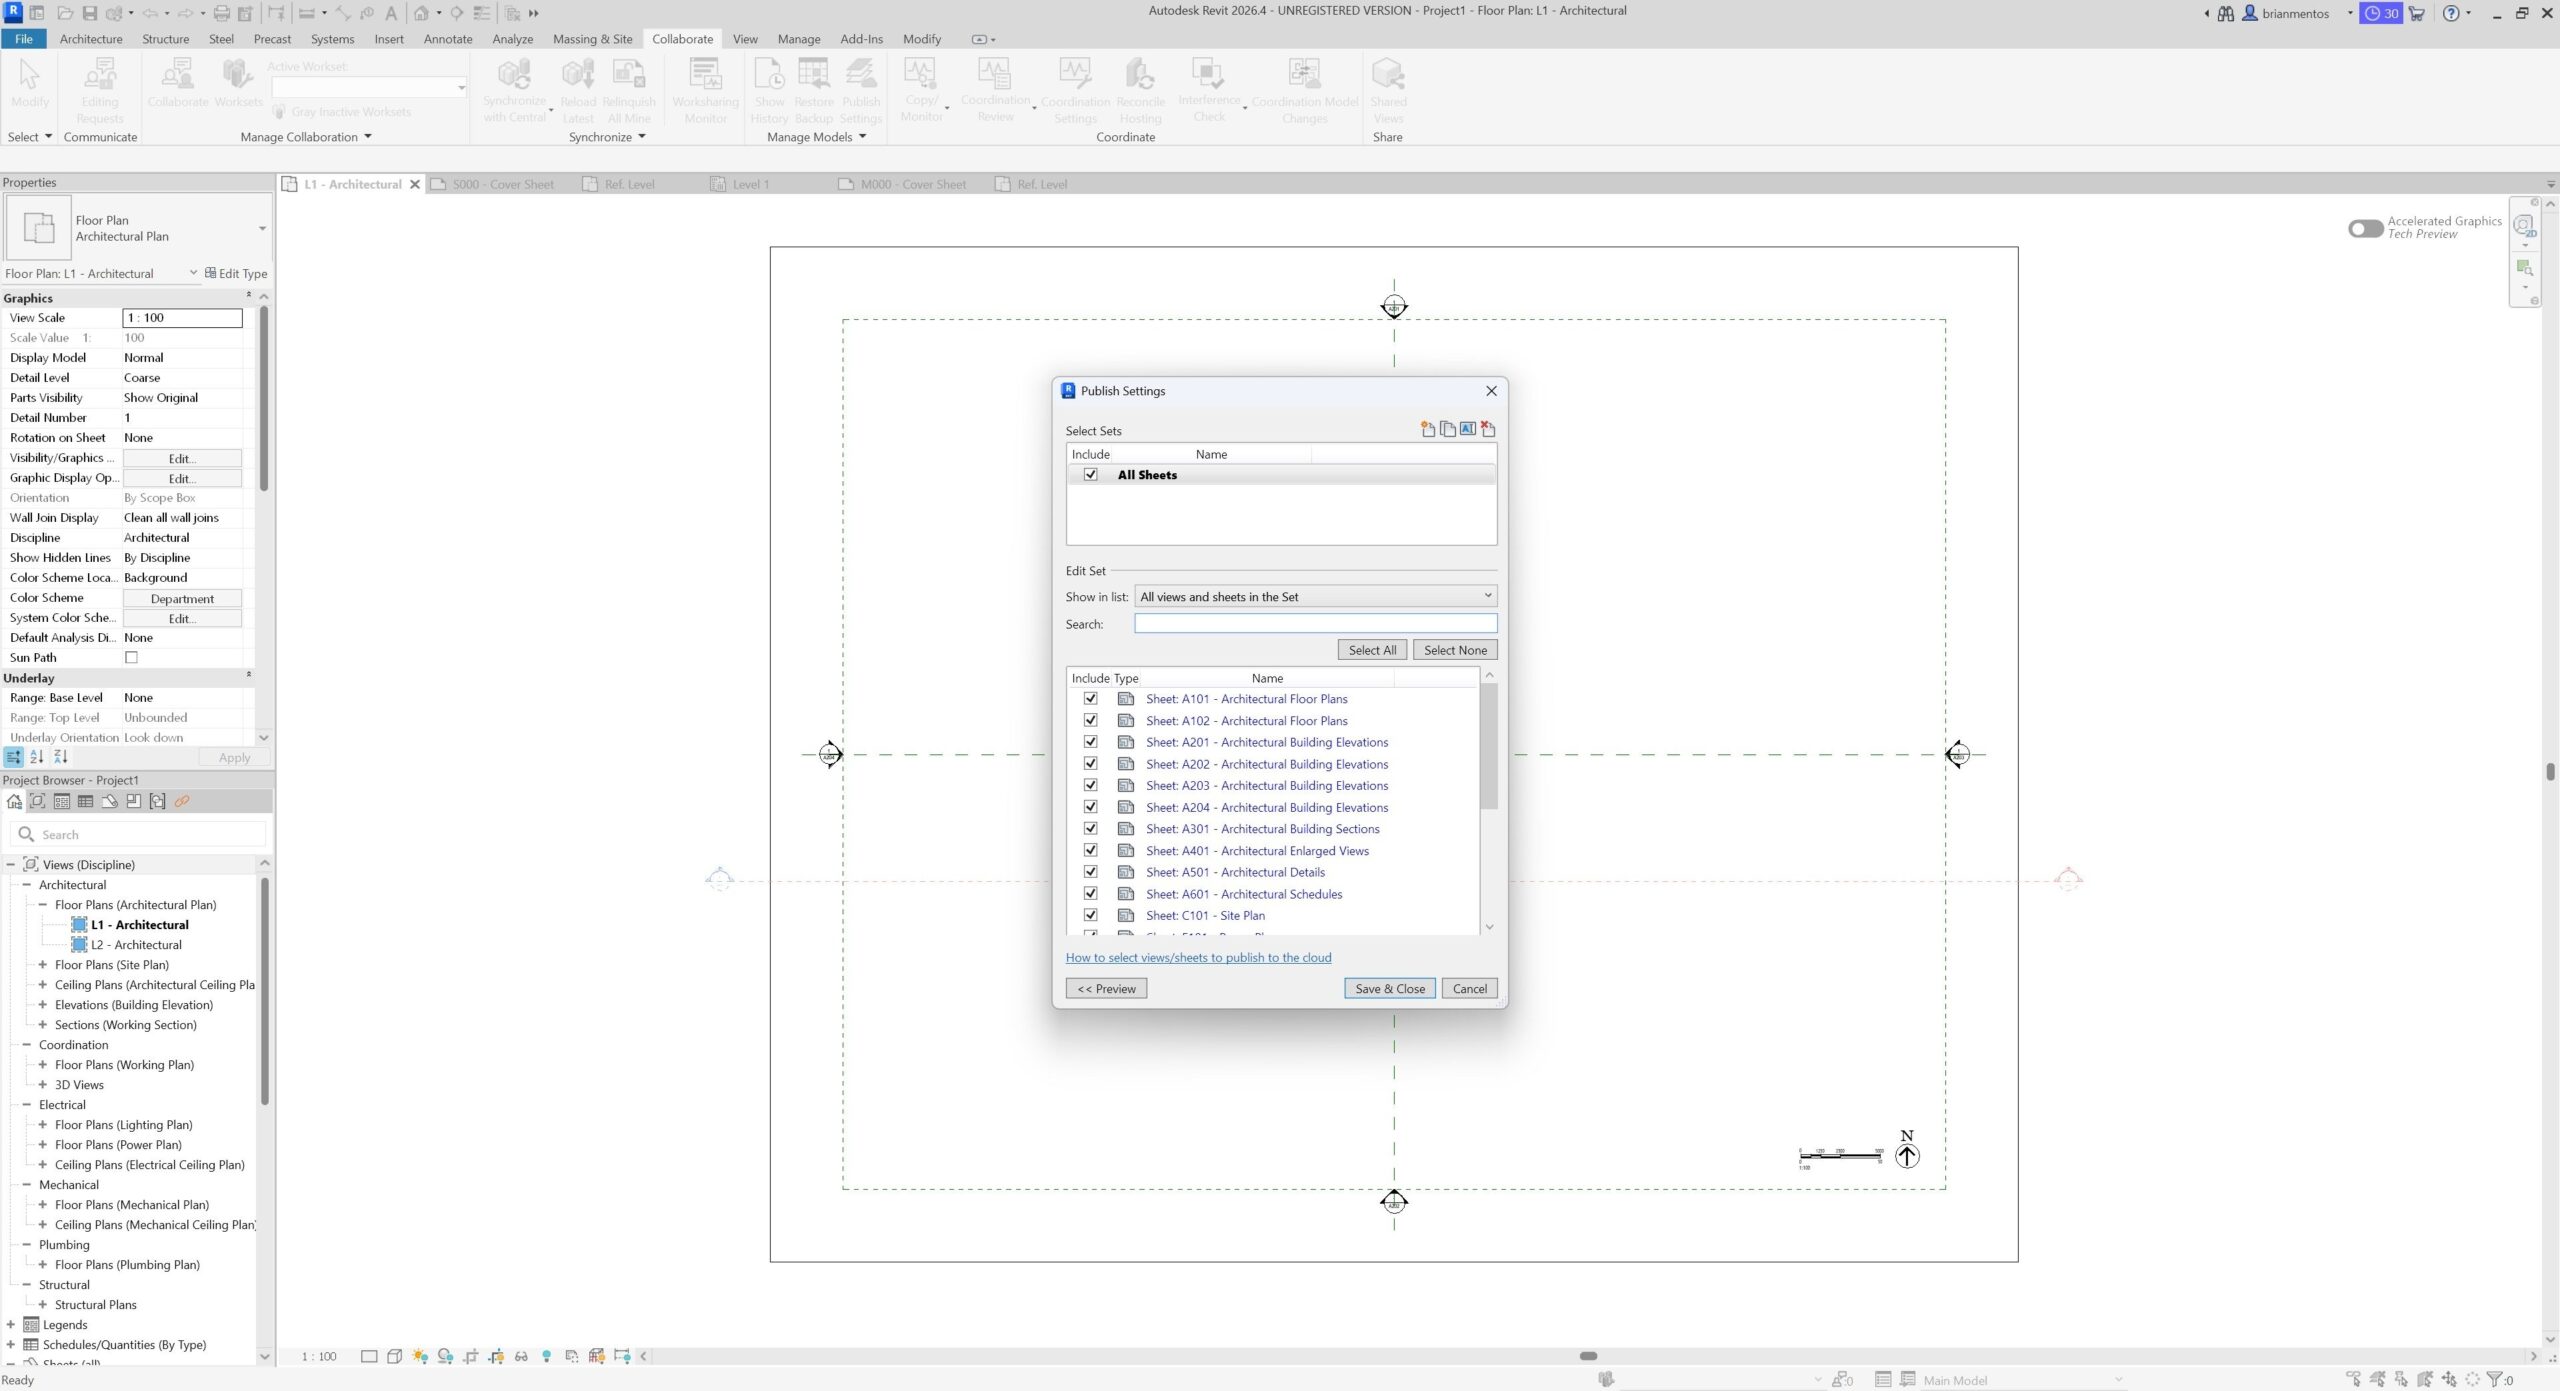Show Sheets filter in Project Browser toolbar
The height and width of the screenshot is (1391, 2560).
(110, 802)
